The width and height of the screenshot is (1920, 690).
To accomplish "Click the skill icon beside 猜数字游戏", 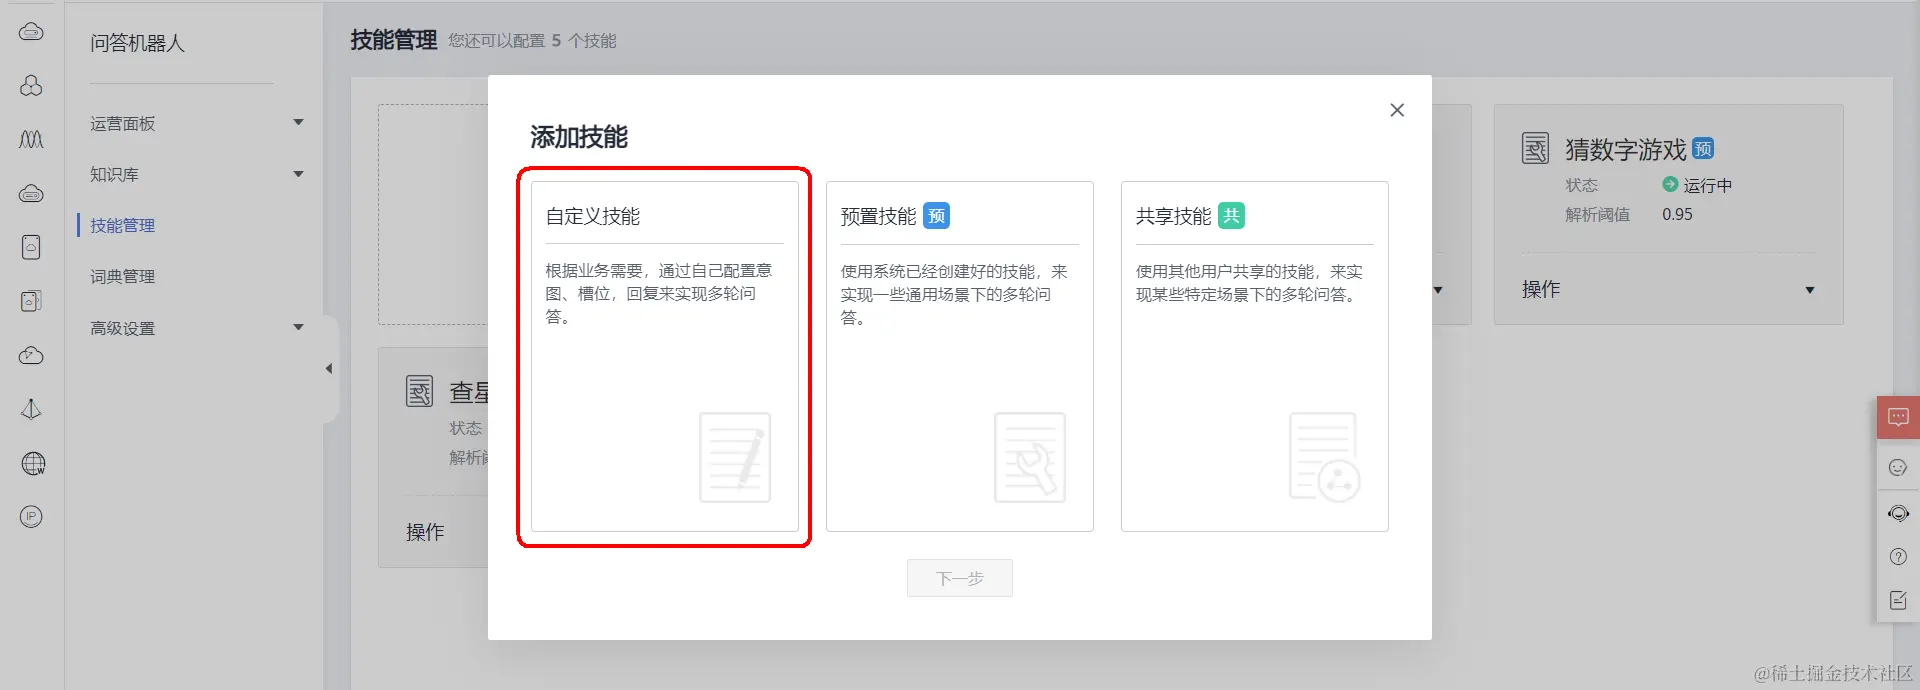I will pyautogui.click(x=1535, y=148).
